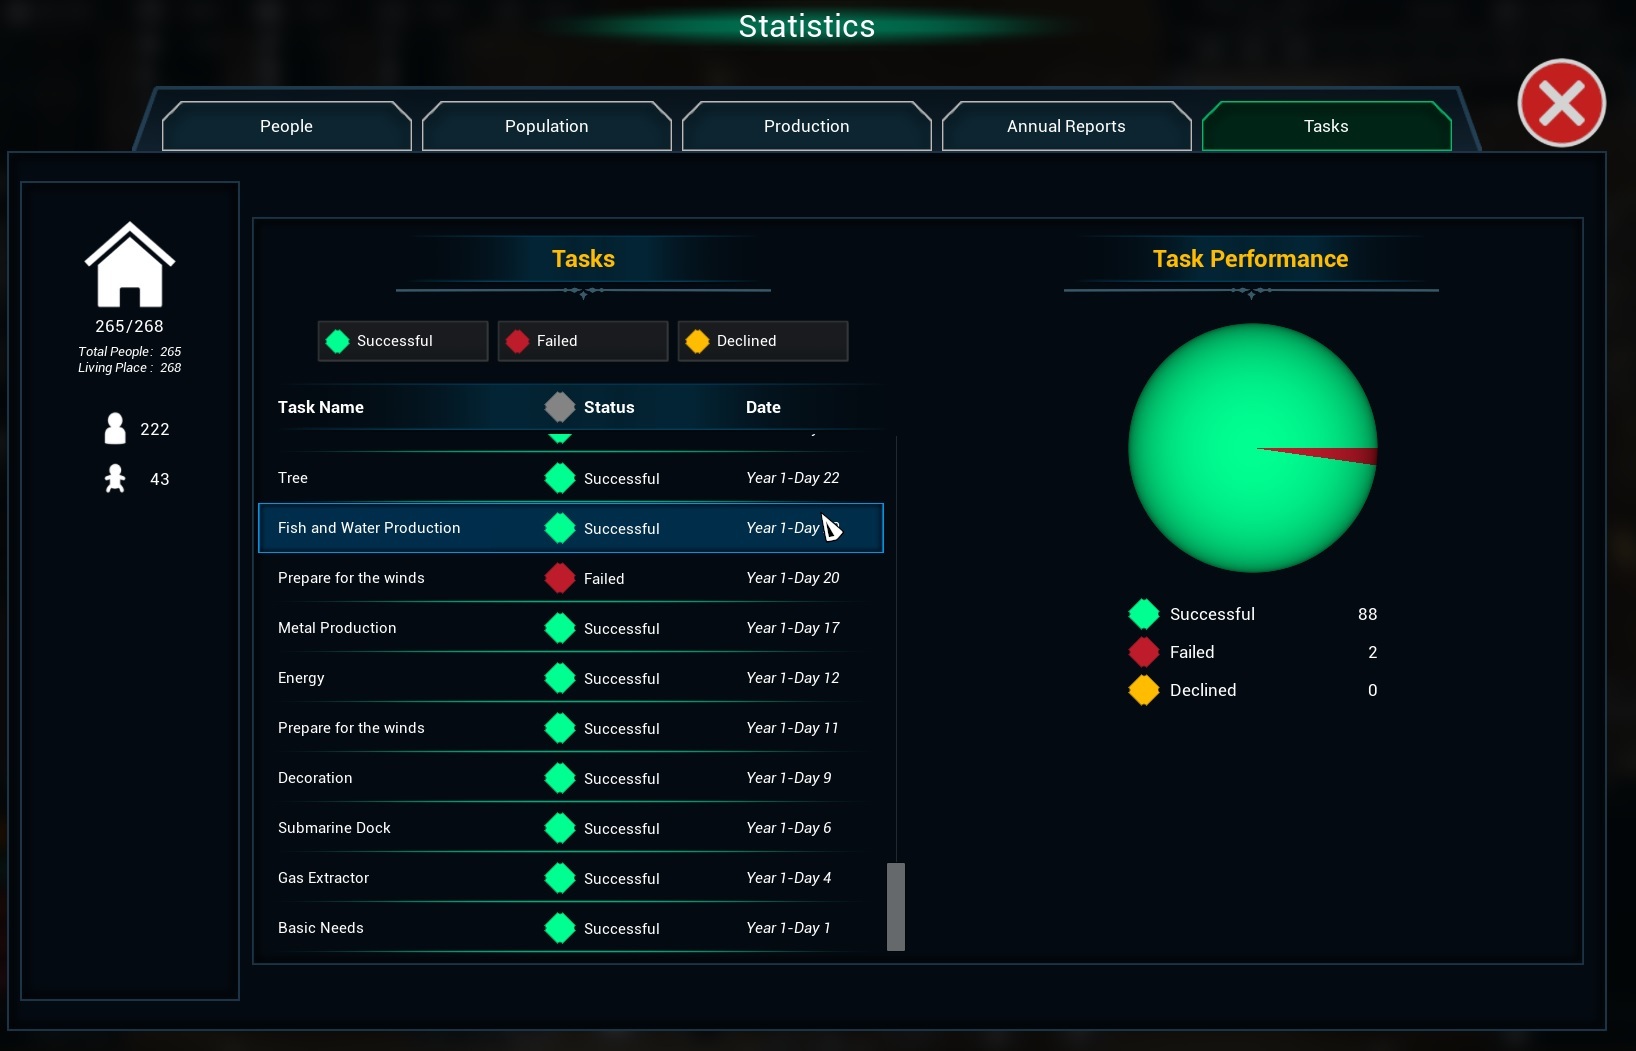Toggle the Declined tasks filter
Screen dimensions: 1636x1051
pos(762,341)
